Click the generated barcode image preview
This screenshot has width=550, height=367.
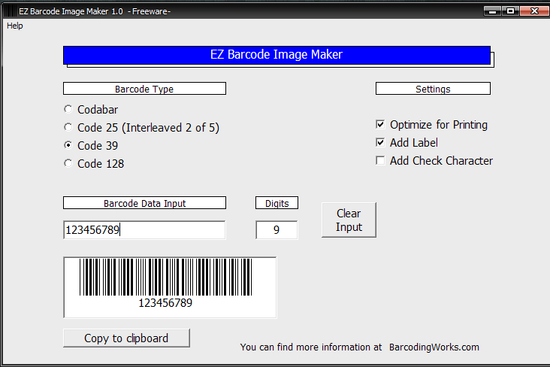[170, 287]
